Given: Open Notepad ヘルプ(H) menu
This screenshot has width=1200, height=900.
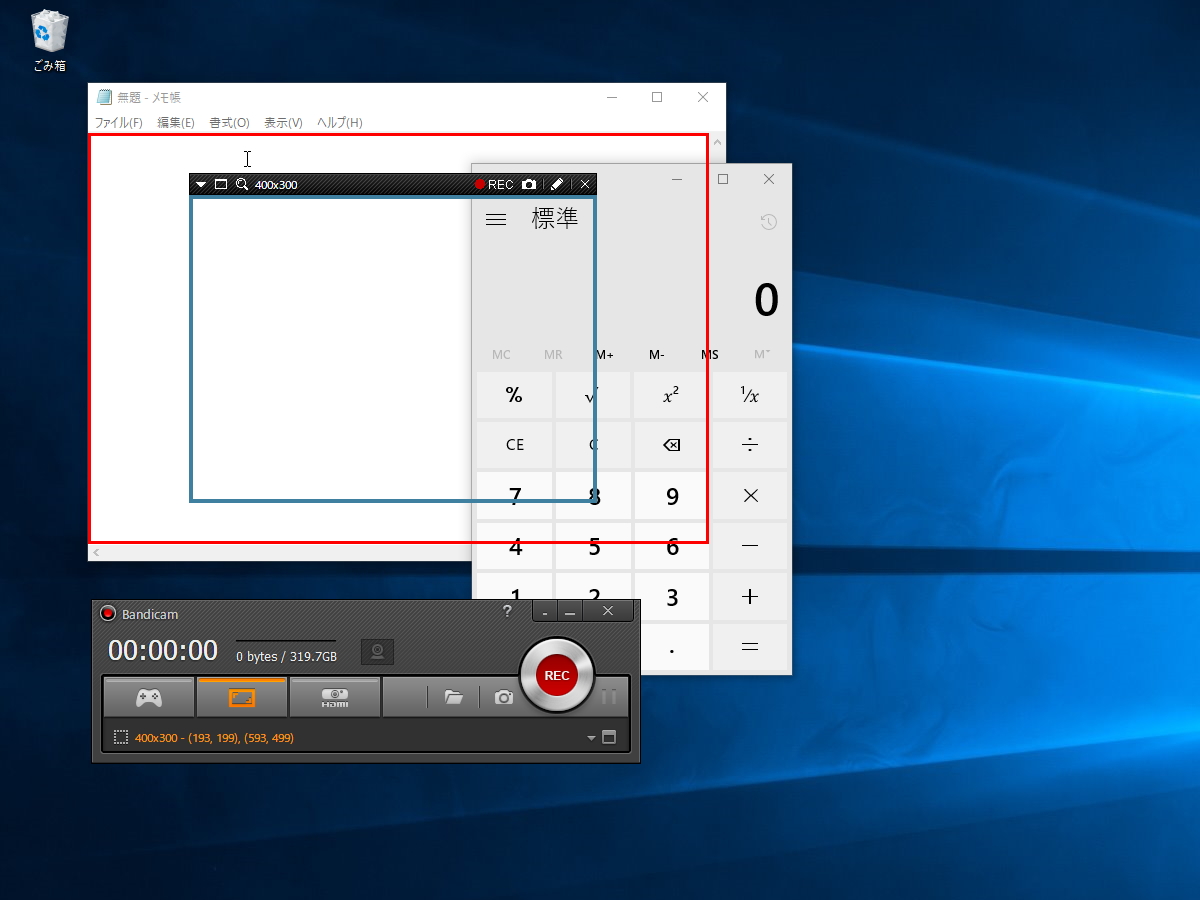Looking at the screenshot, I should pos(340,123).
